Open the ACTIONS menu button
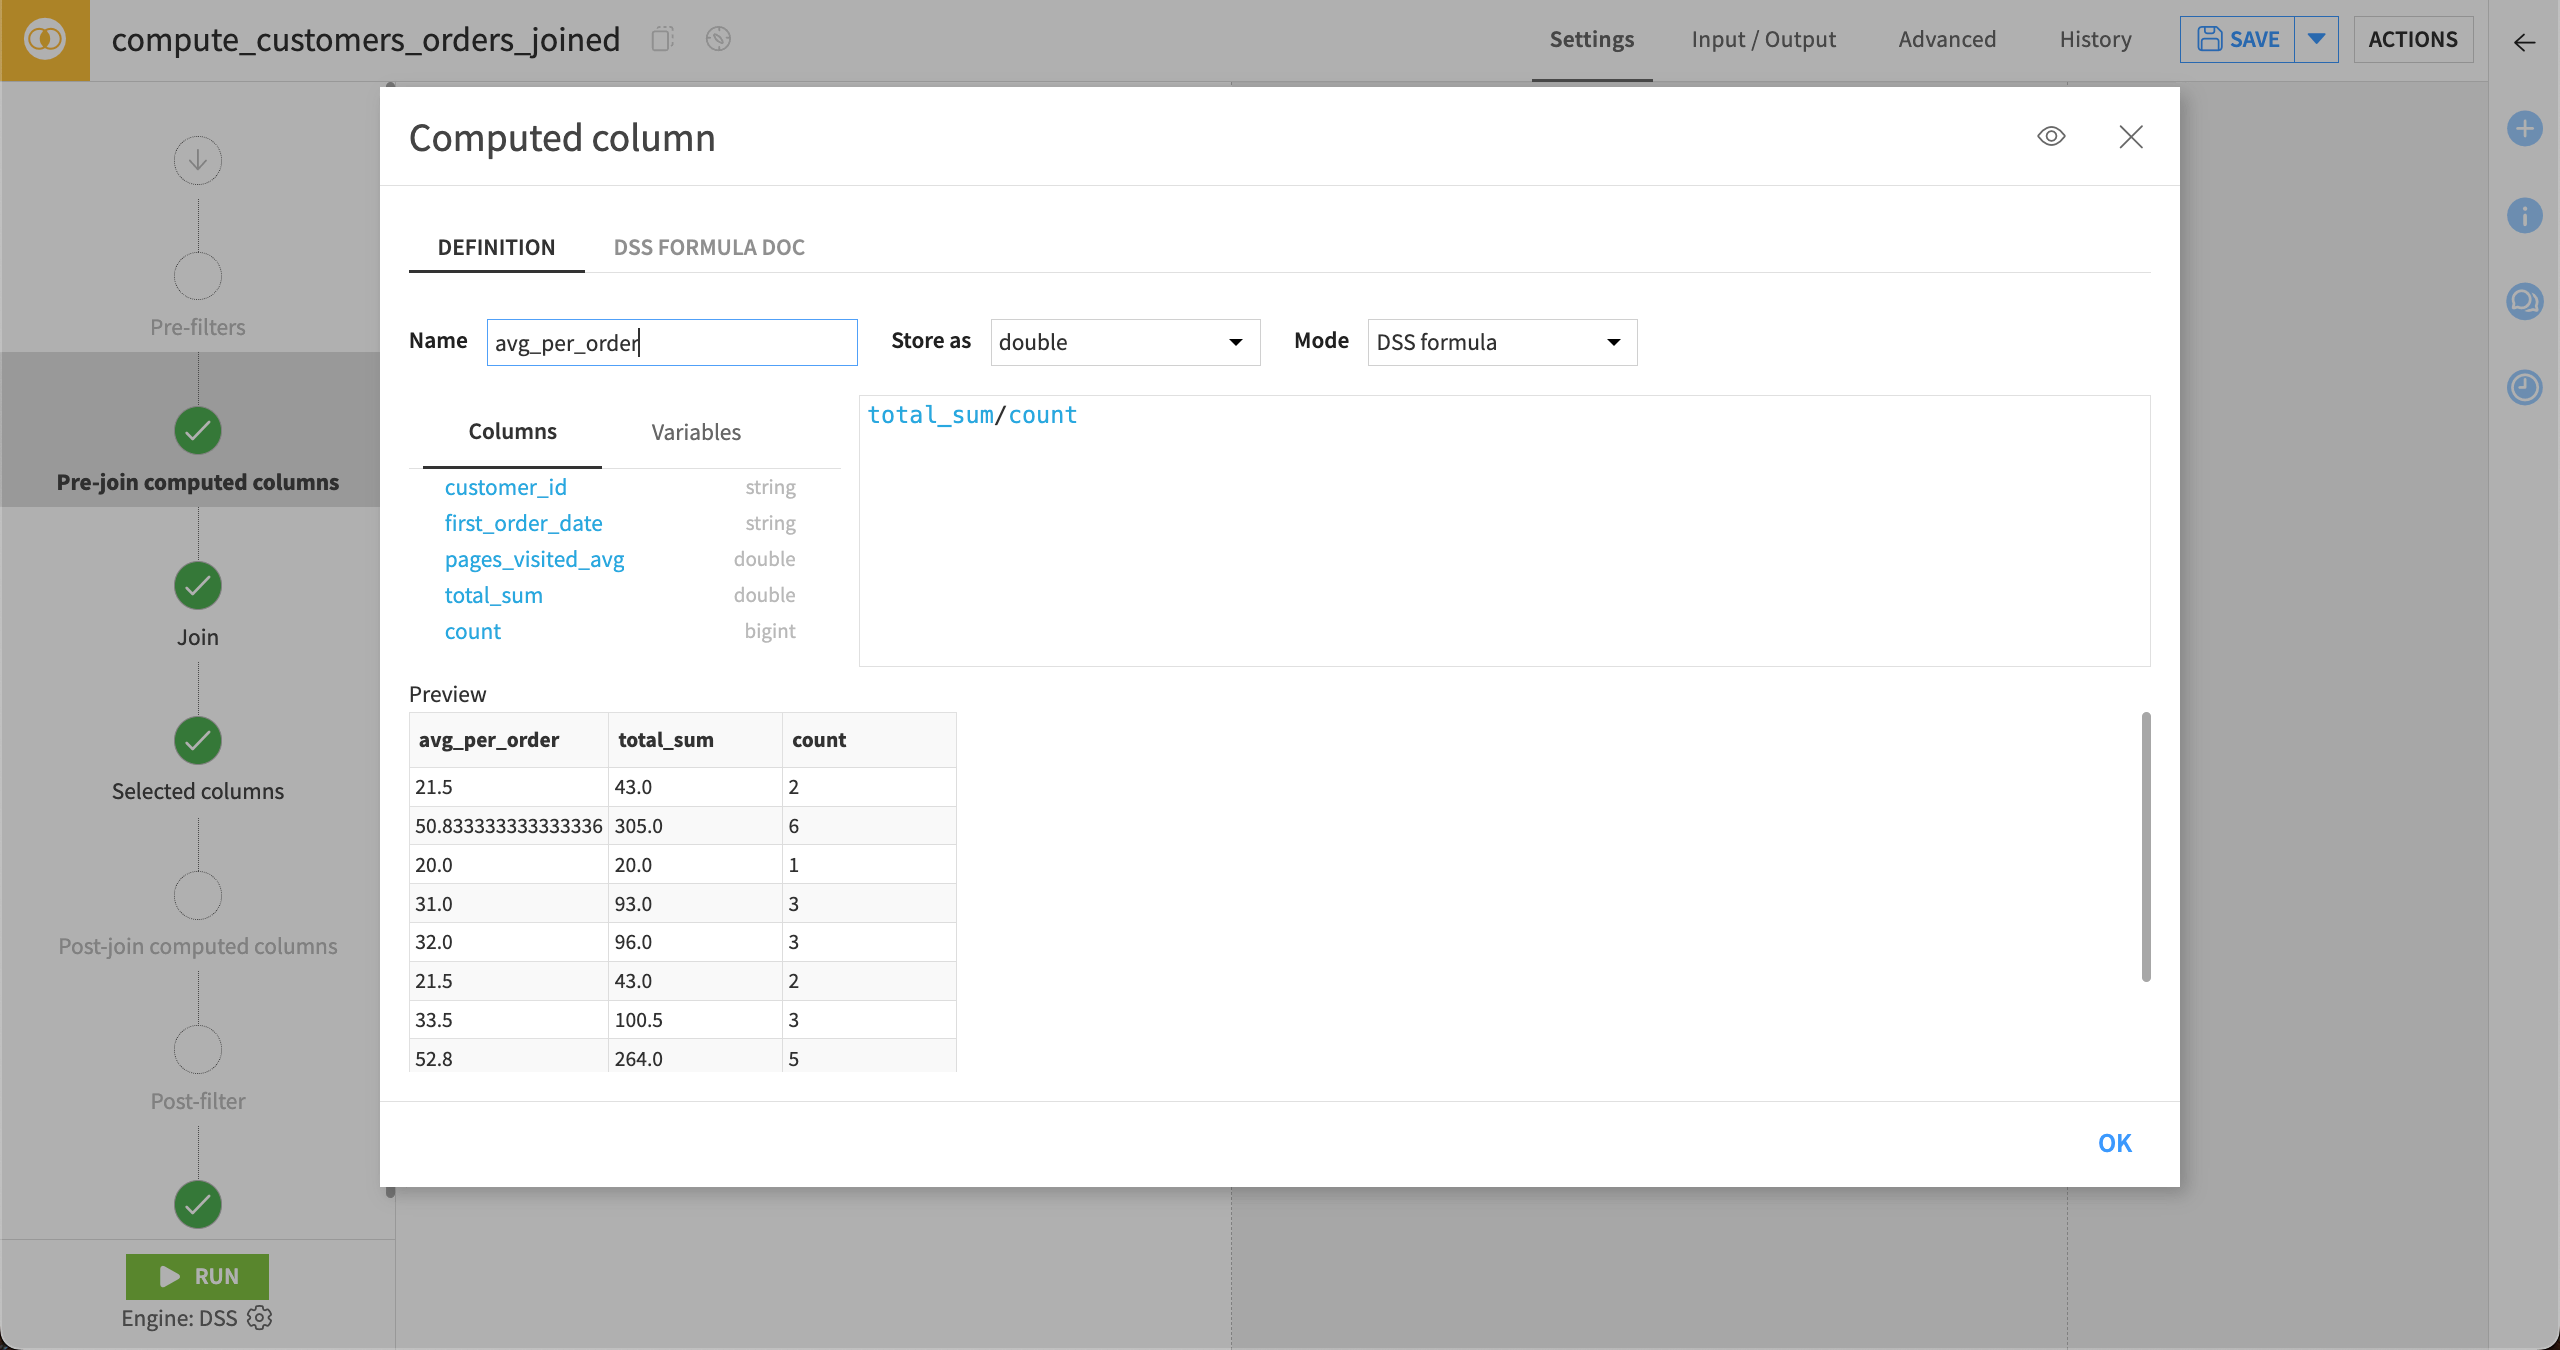The image size is (2560, 1350). coord(2413,40)
